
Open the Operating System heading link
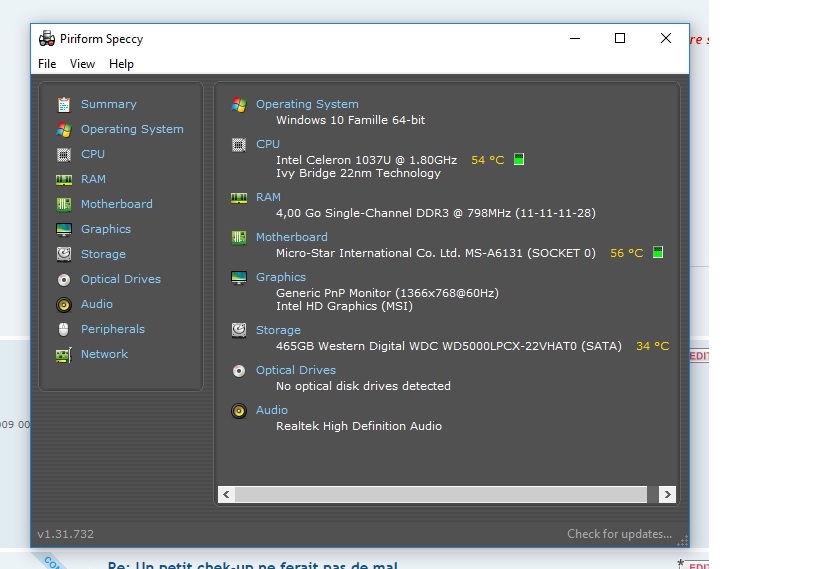coord(307,104)
